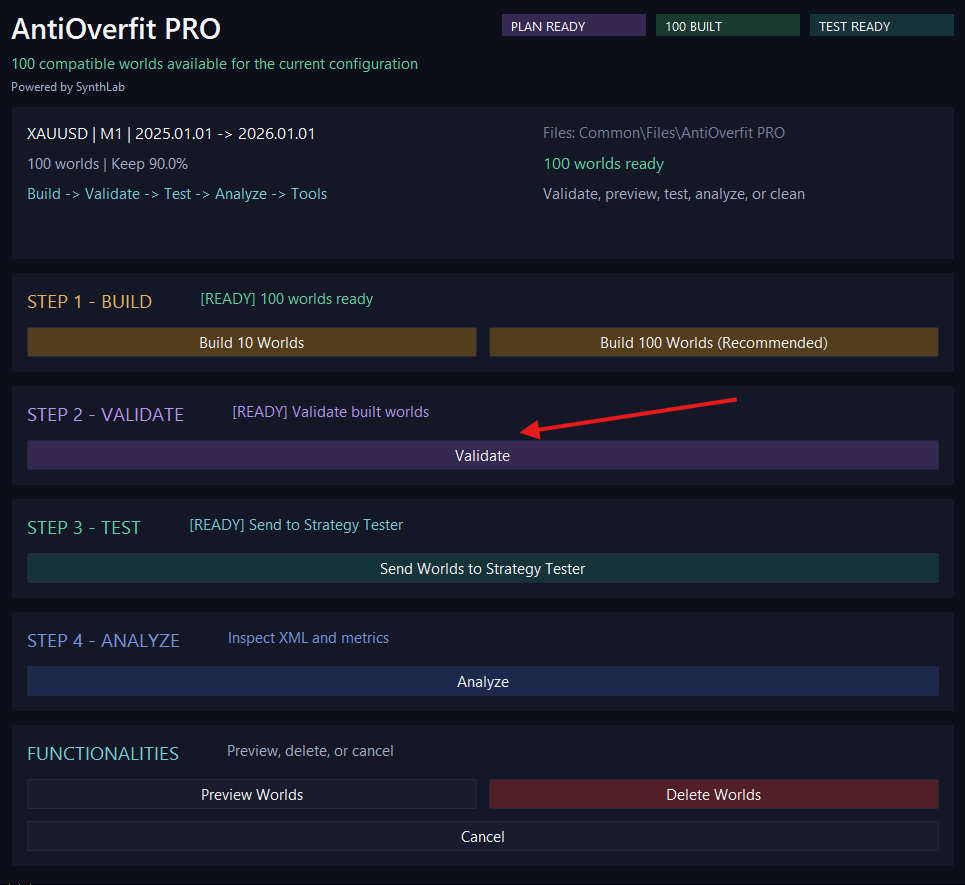965x885 pixels.
Task: Click the 'Powered by SynthLab' text
Action: point(68,87)
